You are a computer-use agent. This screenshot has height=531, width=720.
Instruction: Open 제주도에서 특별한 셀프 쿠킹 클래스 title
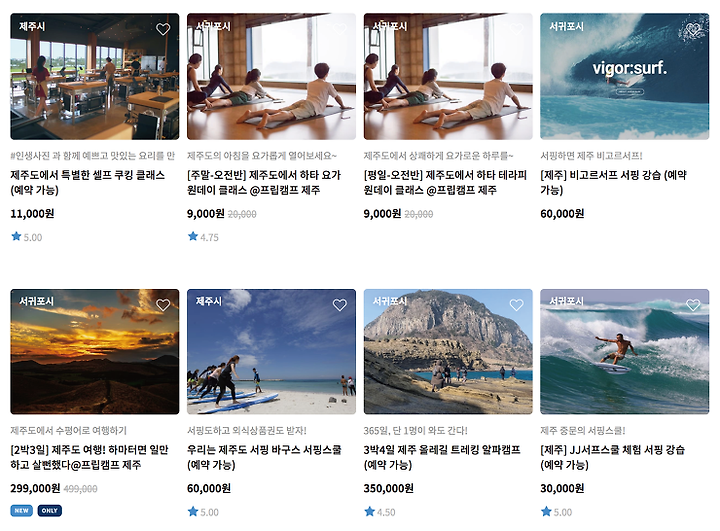tap(87, 182)
